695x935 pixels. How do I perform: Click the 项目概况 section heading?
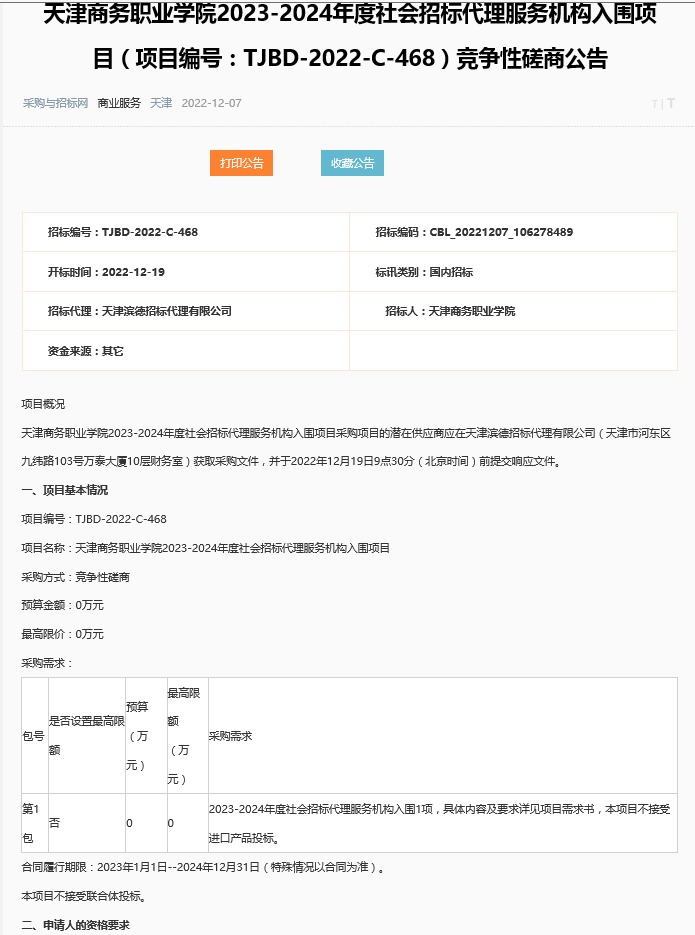pyautogui.click(x=43, y=404)
